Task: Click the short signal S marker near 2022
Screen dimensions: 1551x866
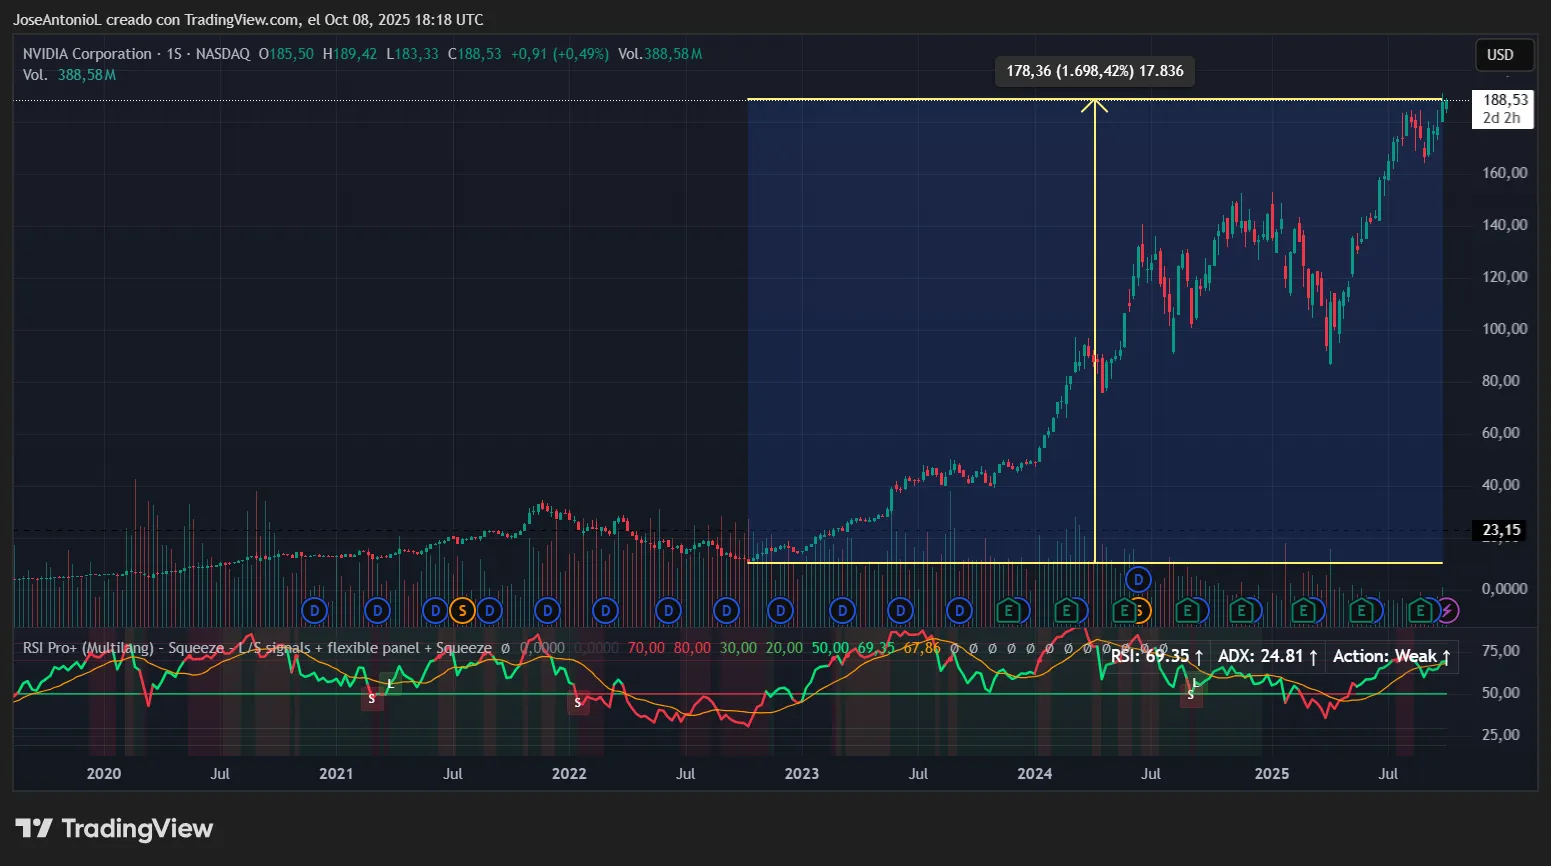Action: click(x=578, y=703)
